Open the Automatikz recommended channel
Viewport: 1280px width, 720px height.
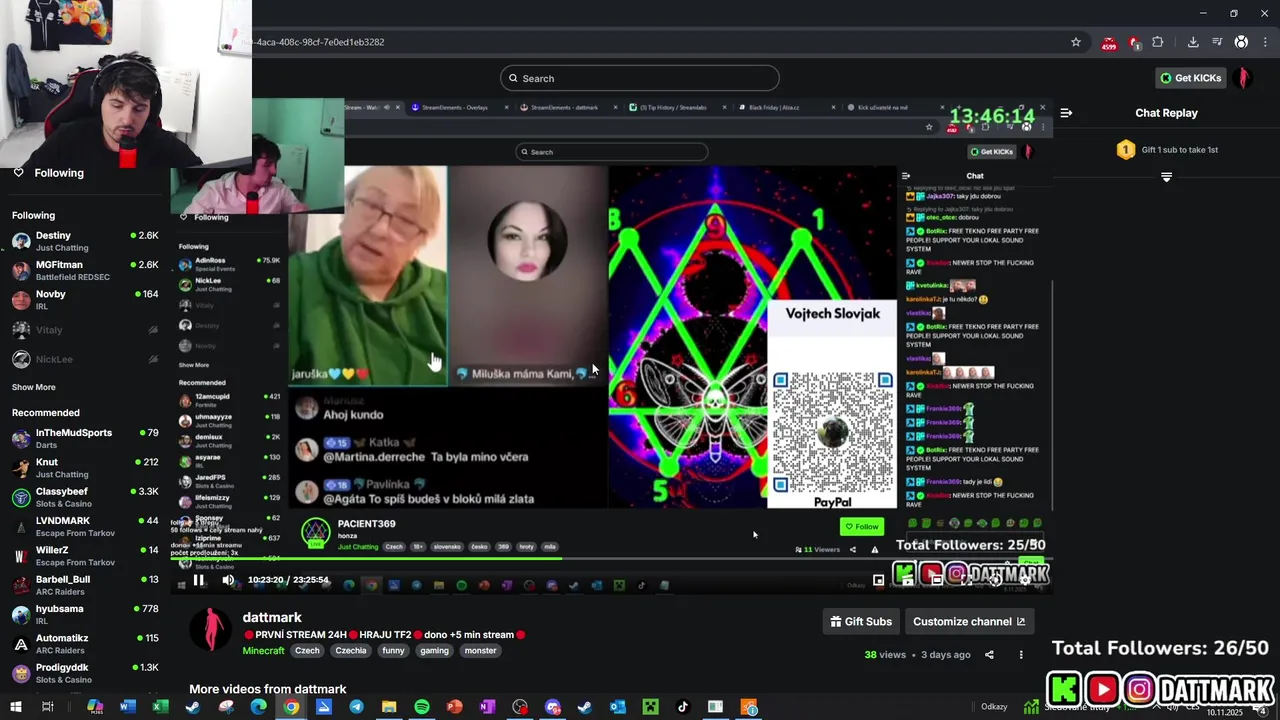click(x=85, y=643)
